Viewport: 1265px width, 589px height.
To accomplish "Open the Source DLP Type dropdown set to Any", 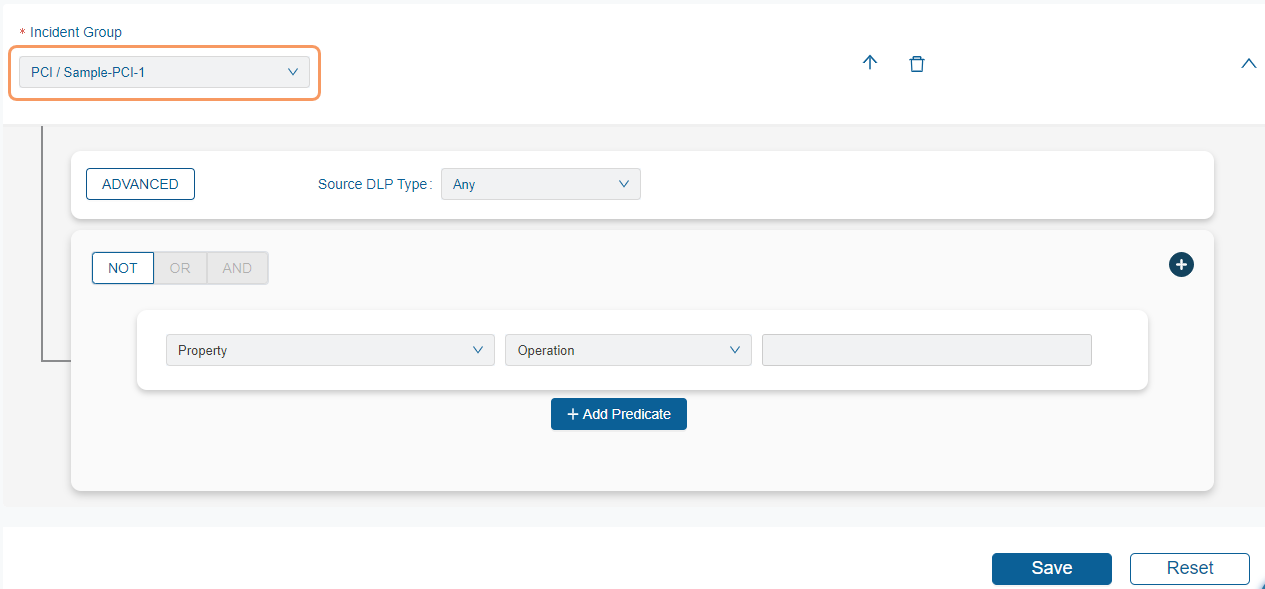I will point(540,184).
